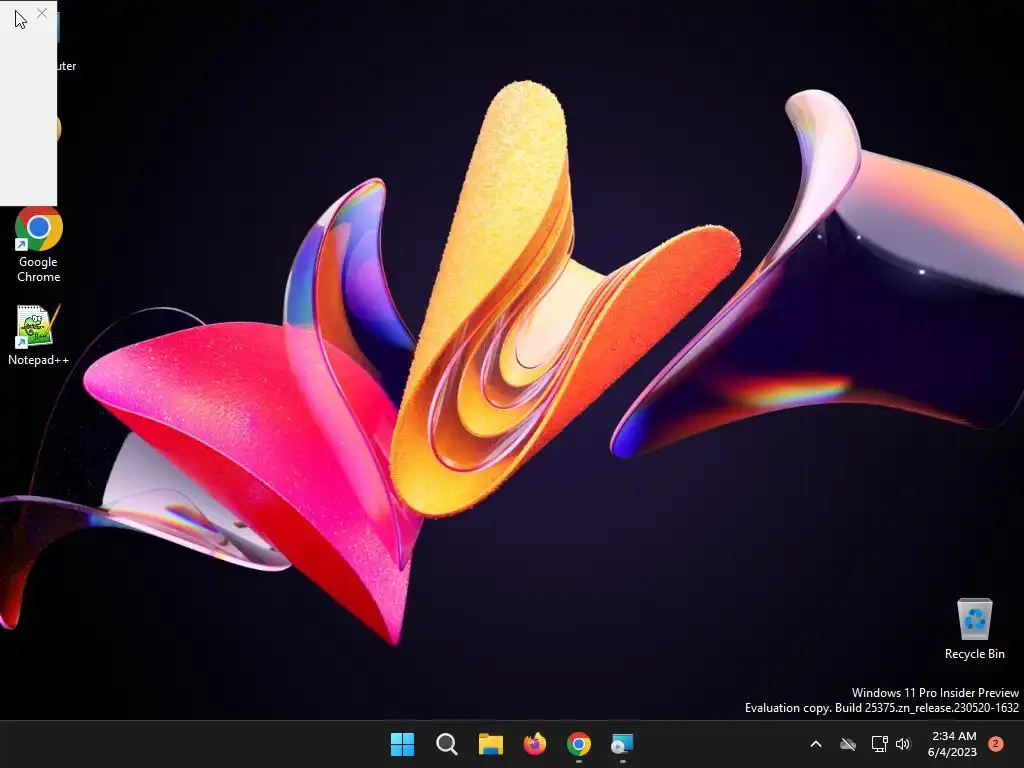Image resolution: width=1024 pixels, height=768 pixels.
Task: Close the white panel with its X
Action: pos(42,13)
